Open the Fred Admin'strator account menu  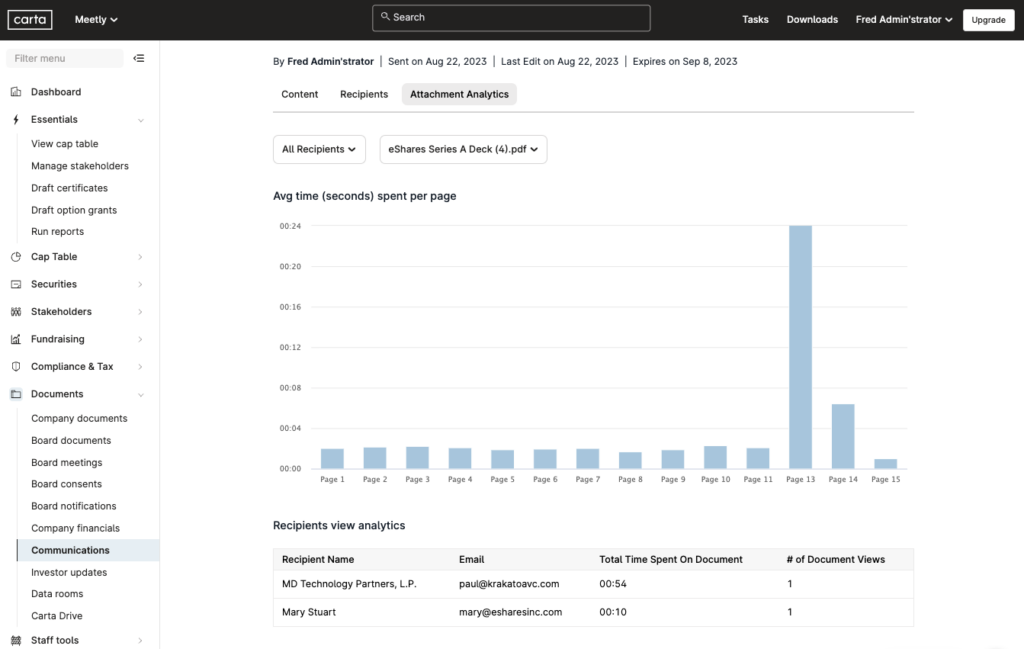[902, 18]
